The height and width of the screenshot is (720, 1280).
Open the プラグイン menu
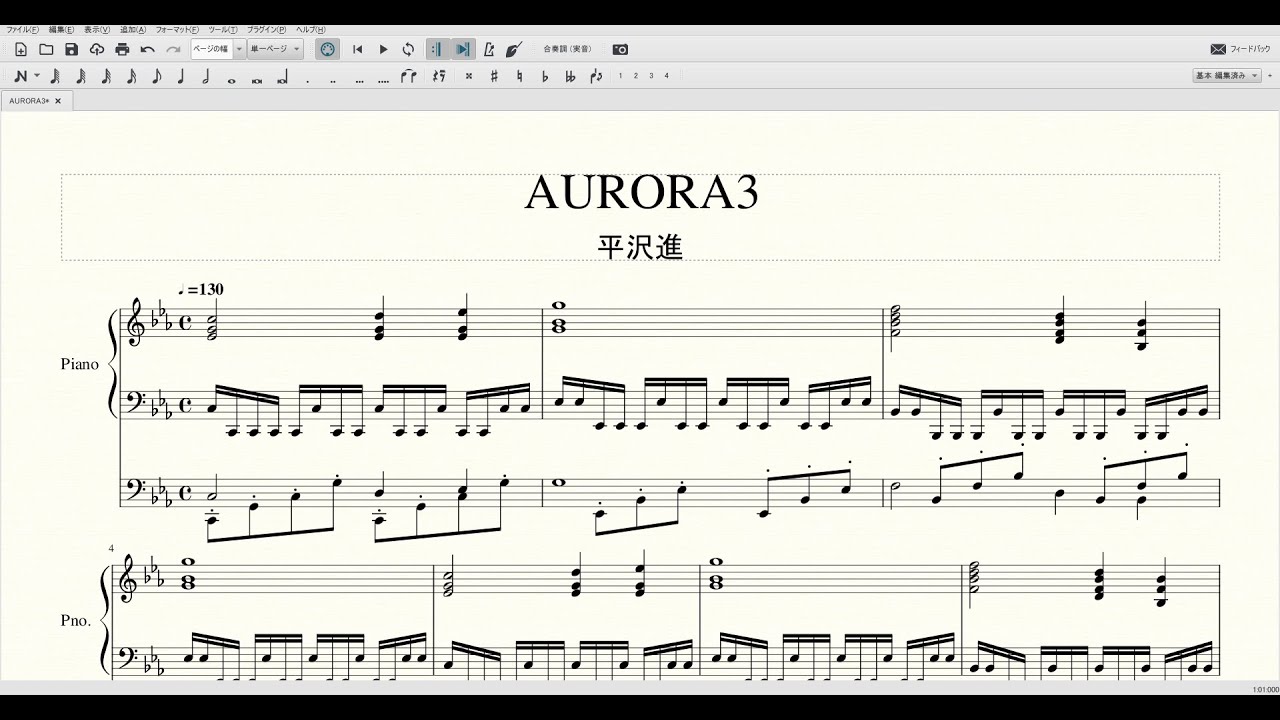[x=267, y=30]
